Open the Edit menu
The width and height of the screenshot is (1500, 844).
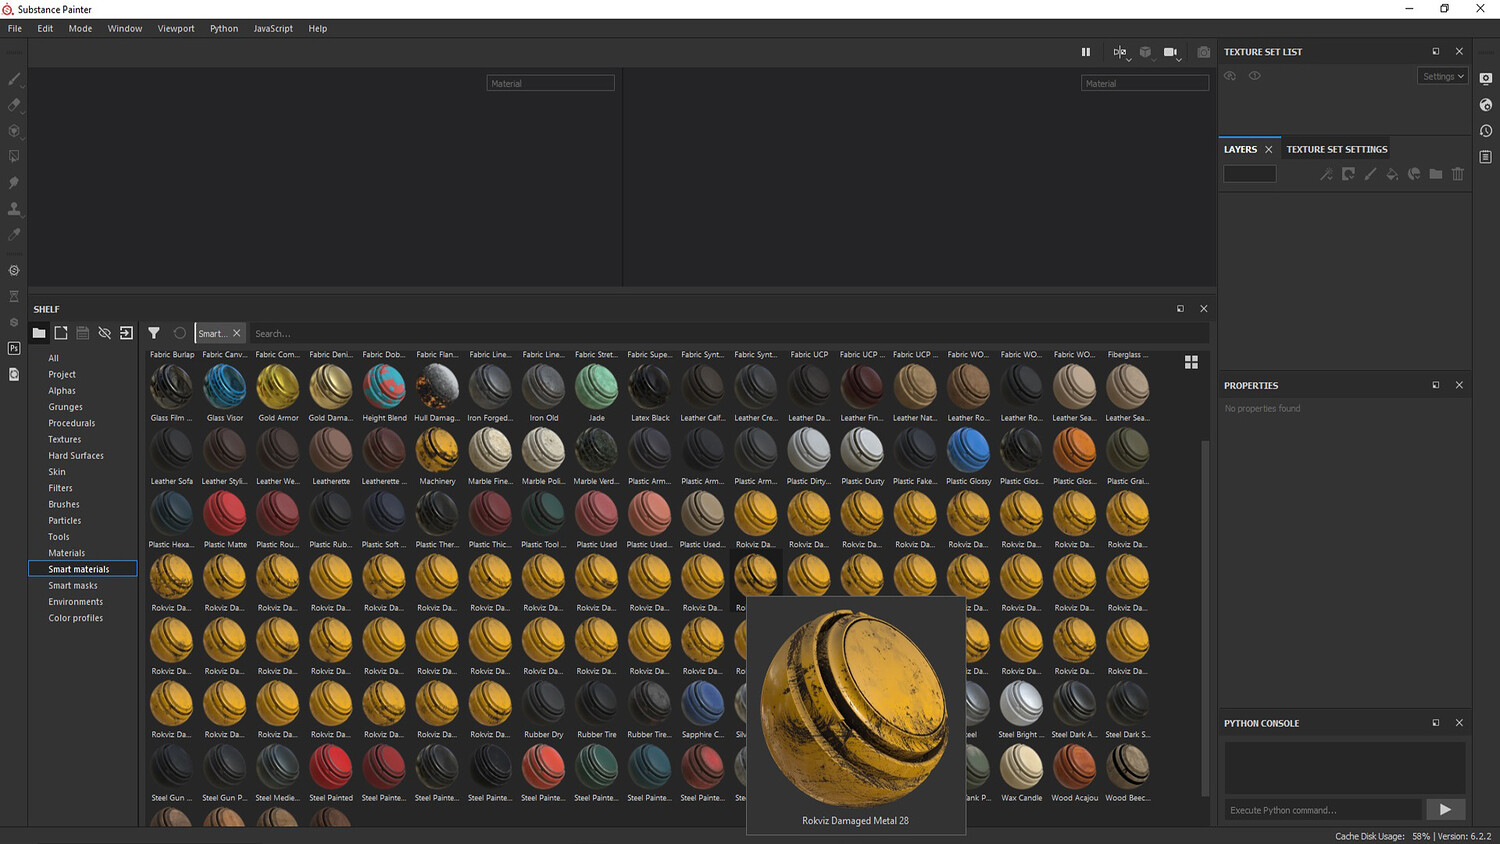(x=45, y=29)
